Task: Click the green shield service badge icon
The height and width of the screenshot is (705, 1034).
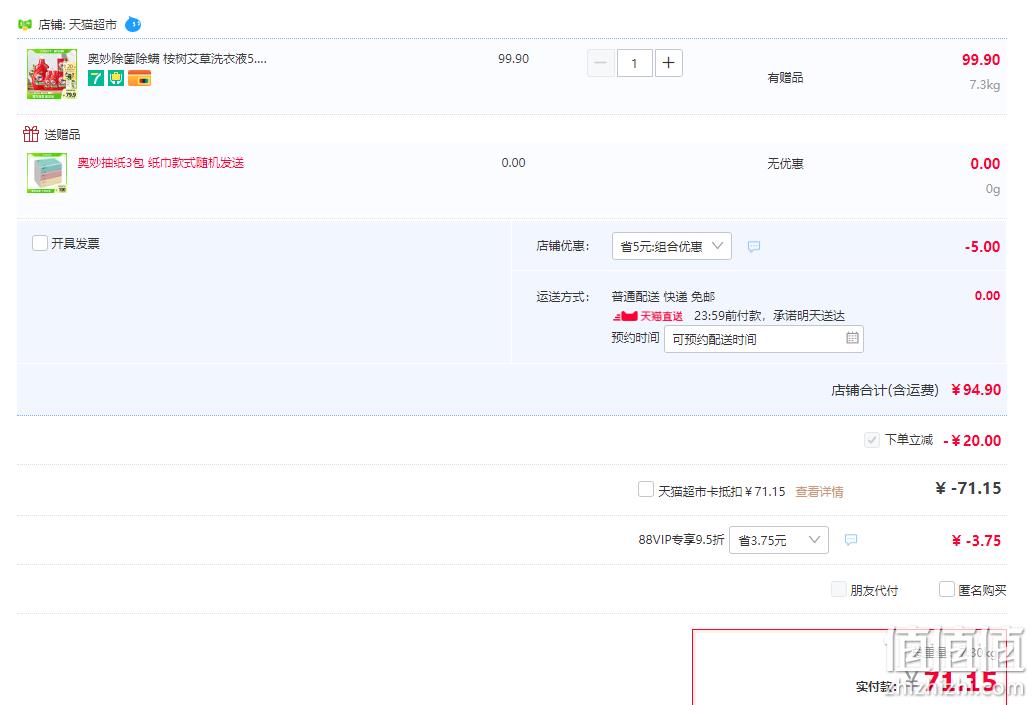Action: [x=116, y=78]
